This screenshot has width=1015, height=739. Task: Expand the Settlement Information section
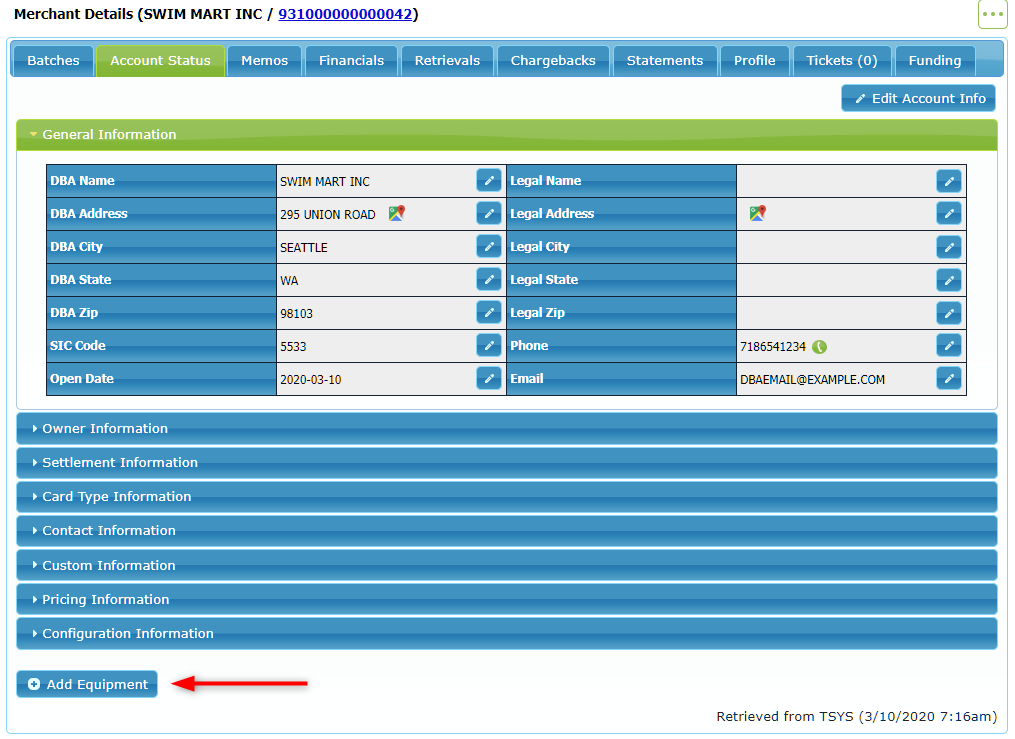coord(506,463)
